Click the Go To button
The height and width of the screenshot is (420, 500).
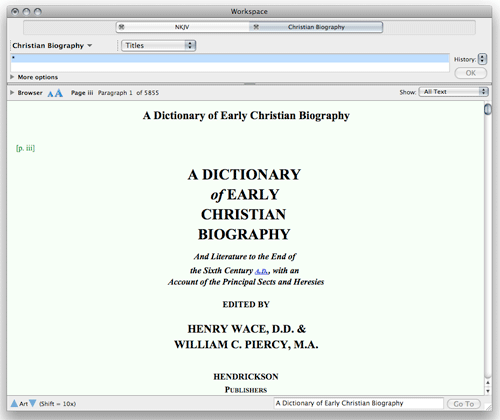point(464,404)
